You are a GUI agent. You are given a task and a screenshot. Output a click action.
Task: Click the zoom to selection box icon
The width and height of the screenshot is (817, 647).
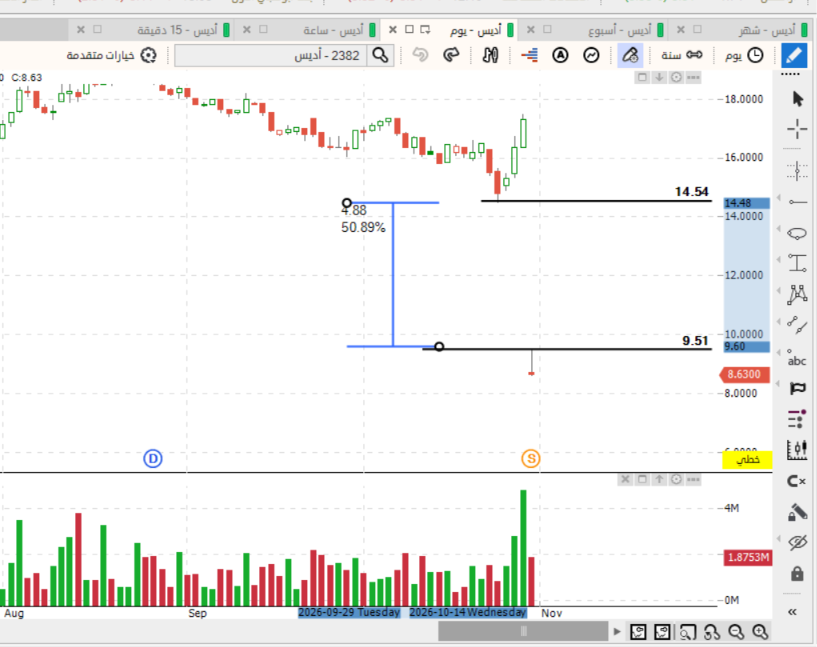point(687,632)
